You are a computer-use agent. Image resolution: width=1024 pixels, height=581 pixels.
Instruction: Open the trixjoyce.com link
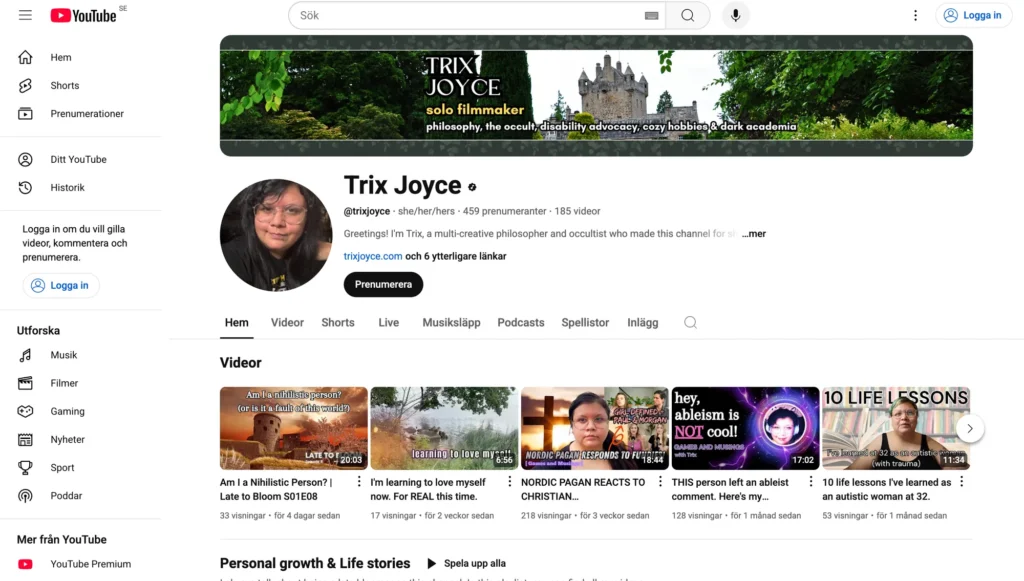[373, 256]
